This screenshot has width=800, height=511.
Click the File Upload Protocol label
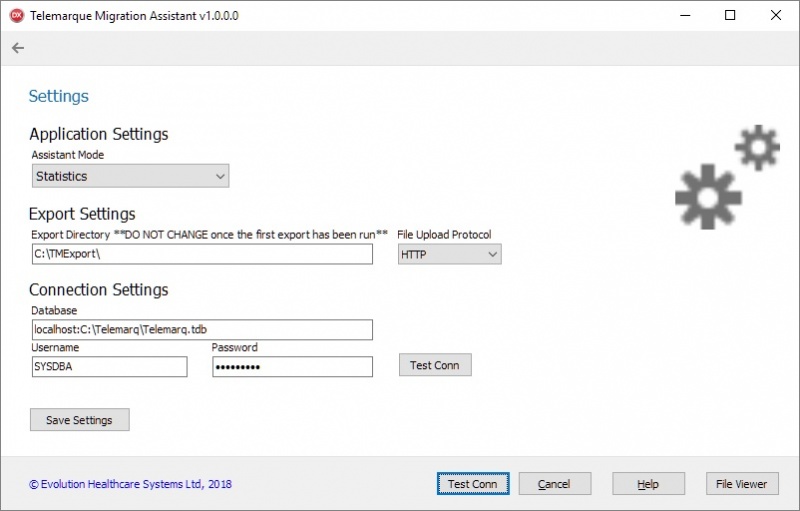tap(444, 235)
